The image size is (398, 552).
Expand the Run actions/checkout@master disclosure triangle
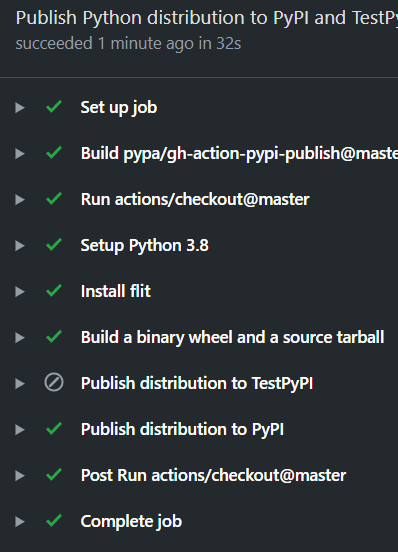(20, 200)
